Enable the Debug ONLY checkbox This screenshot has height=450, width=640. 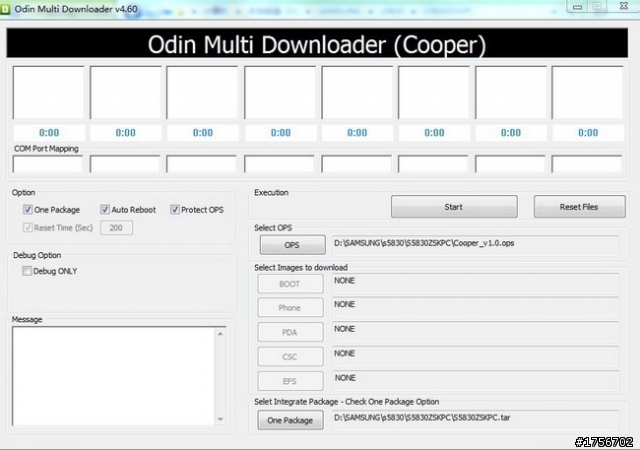point(27,271)
